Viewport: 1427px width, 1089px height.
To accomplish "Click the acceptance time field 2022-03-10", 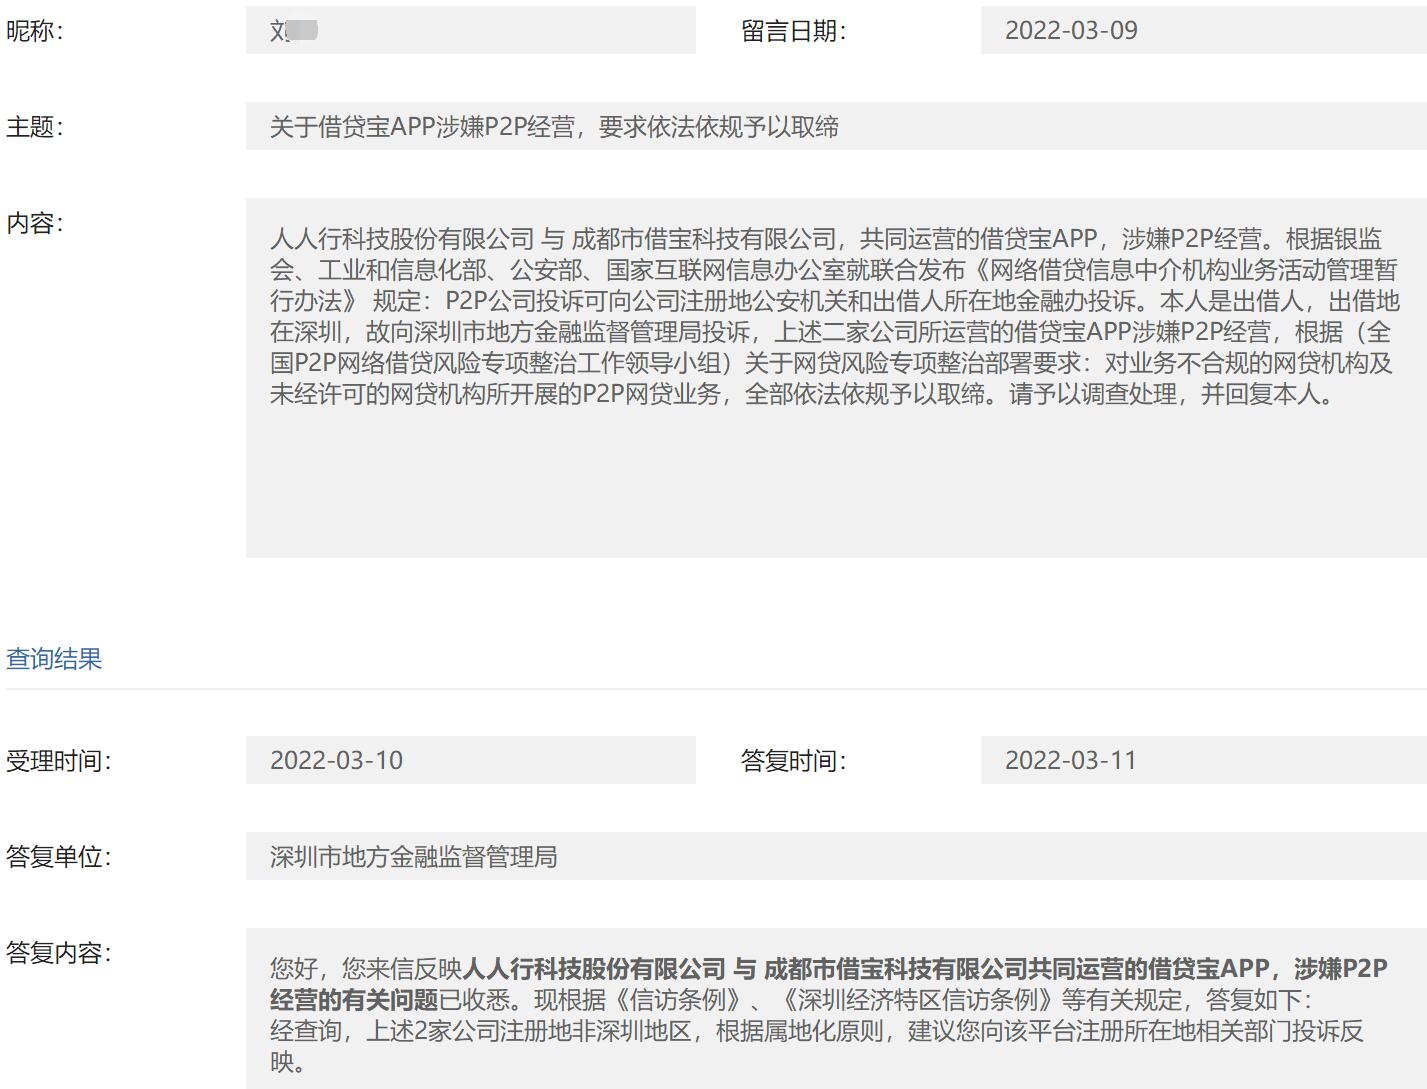I will pyautogui.click(x=470, y=760).
